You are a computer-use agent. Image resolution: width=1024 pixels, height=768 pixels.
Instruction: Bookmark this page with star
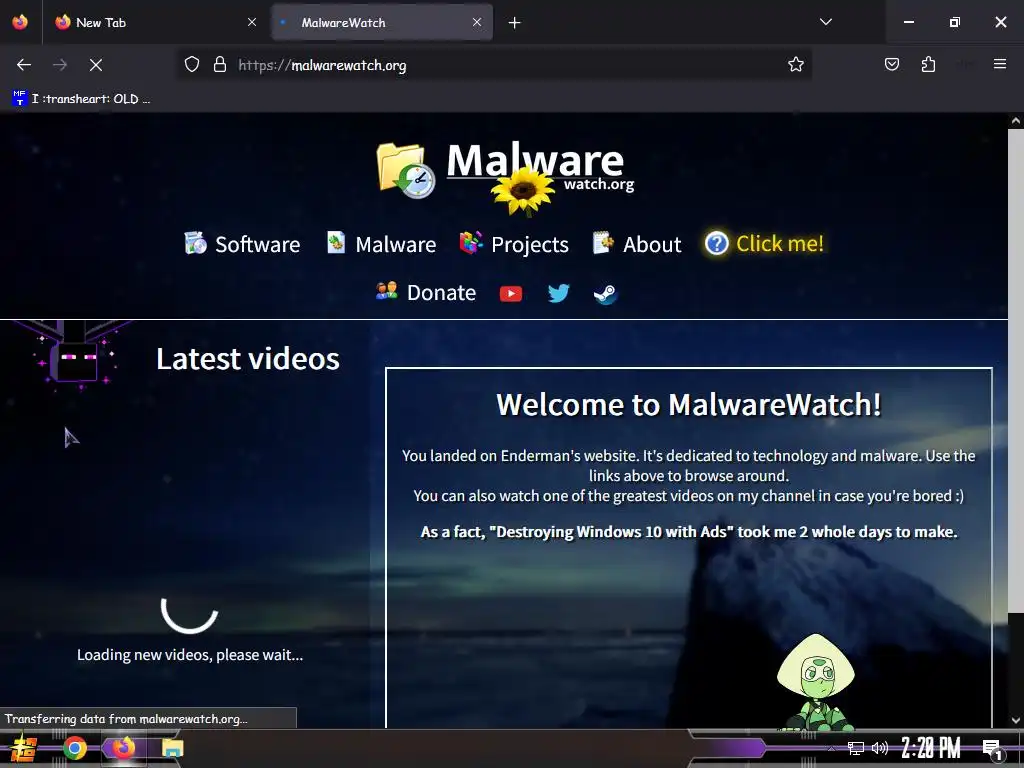795,64
